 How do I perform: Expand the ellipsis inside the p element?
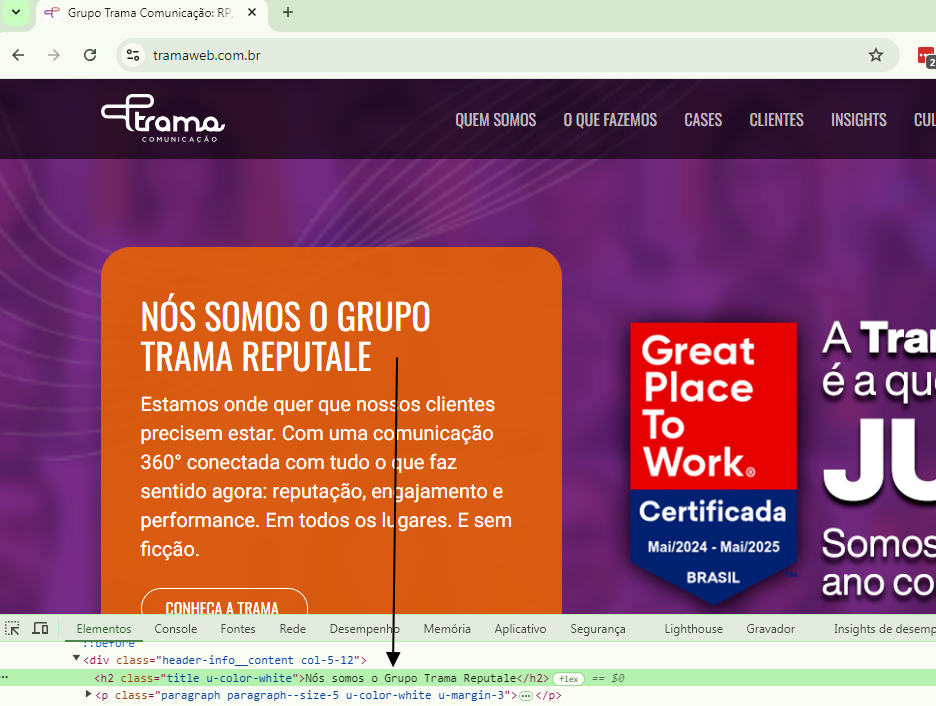pos(526,696)
